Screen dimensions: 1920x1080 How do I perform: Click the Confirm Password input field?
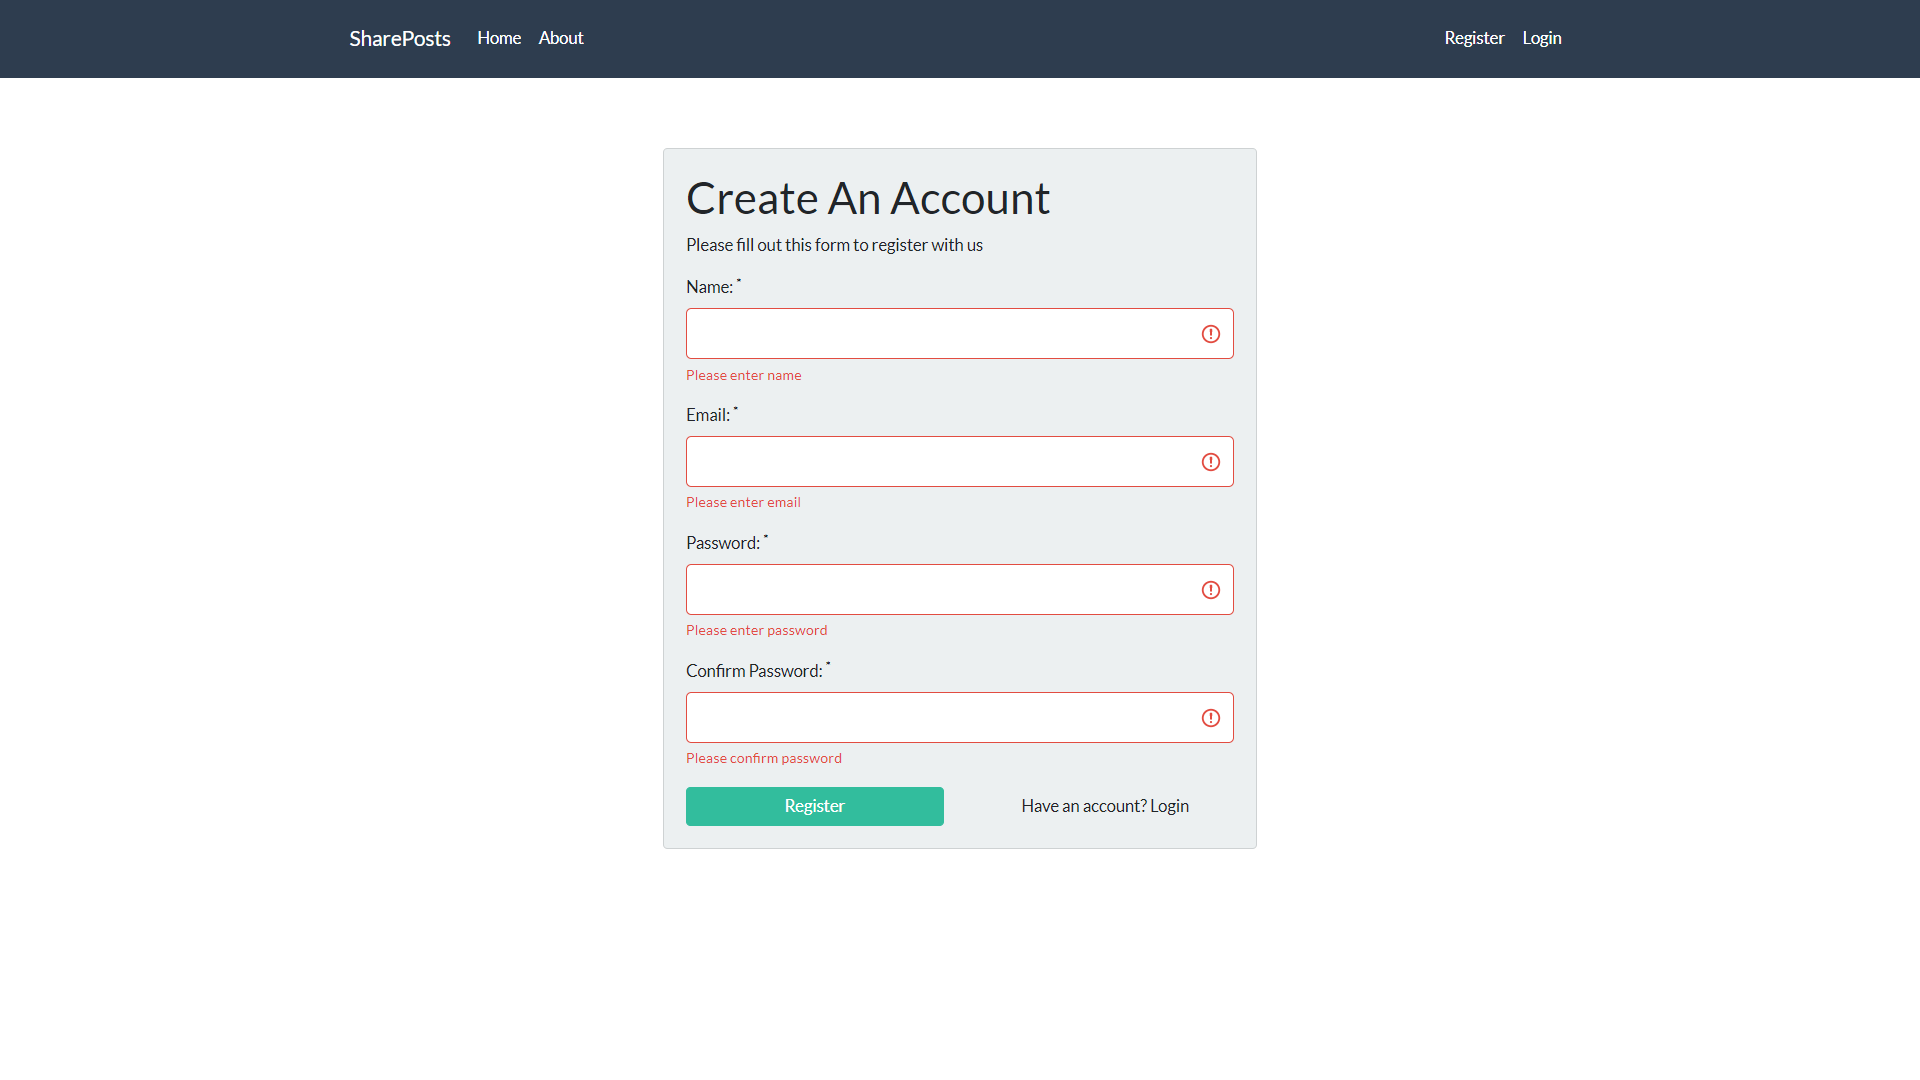point(960,716)
